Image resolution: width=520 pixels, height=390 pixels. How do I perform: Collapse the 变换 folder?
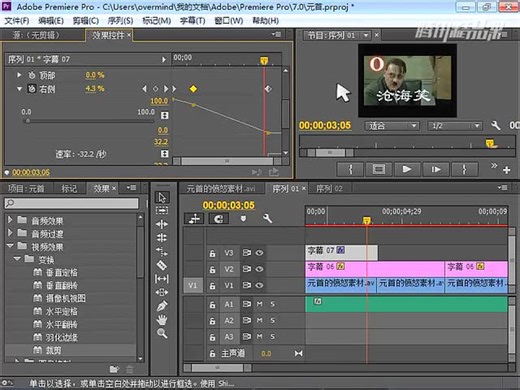pyautogui.click(x=17, y=259)
